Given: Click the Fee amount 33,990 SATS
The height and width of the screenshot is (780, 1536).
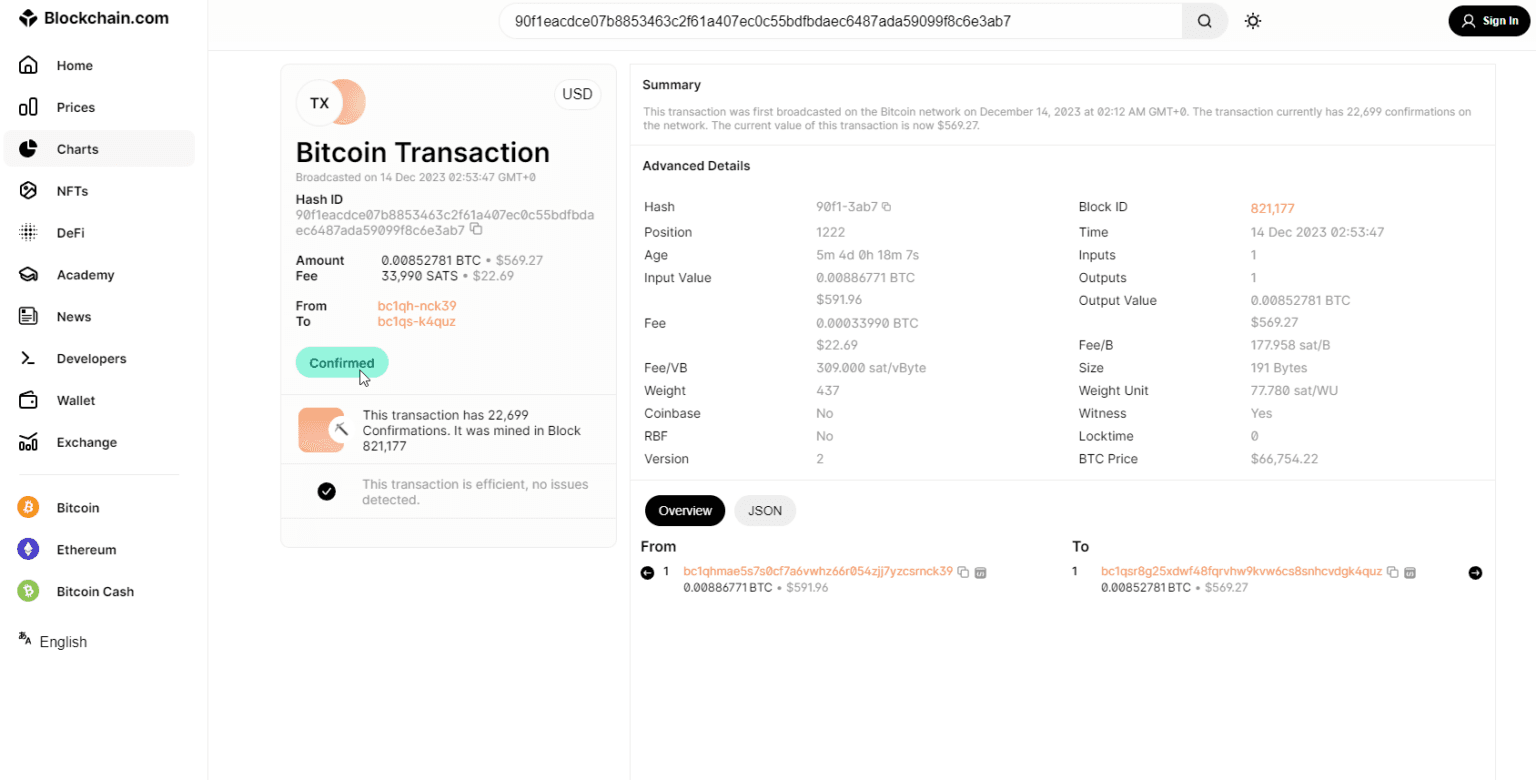Looking at the screenshot, I should (419, 276).
